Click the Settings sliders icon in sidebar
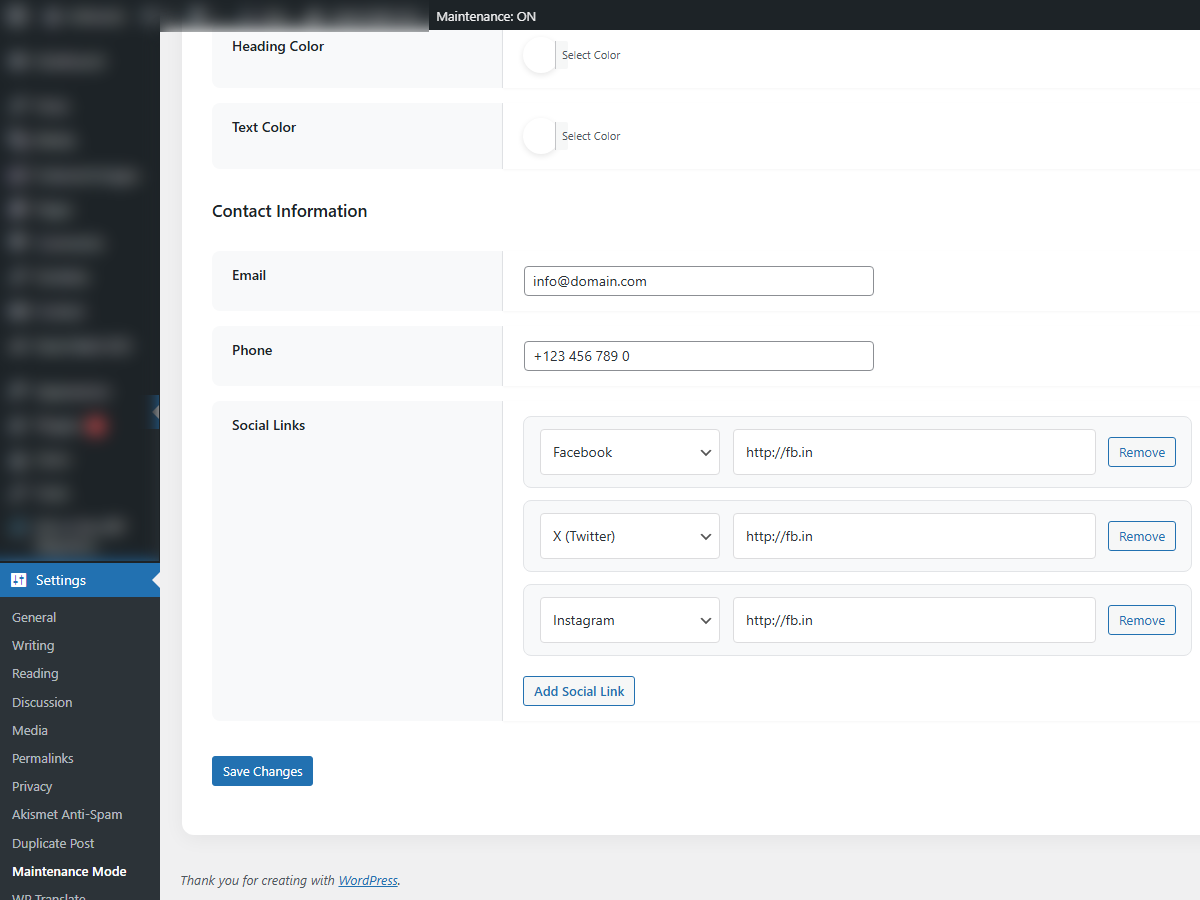The width and height of the screenshot is (1200, 900). (x=19, y=580)
